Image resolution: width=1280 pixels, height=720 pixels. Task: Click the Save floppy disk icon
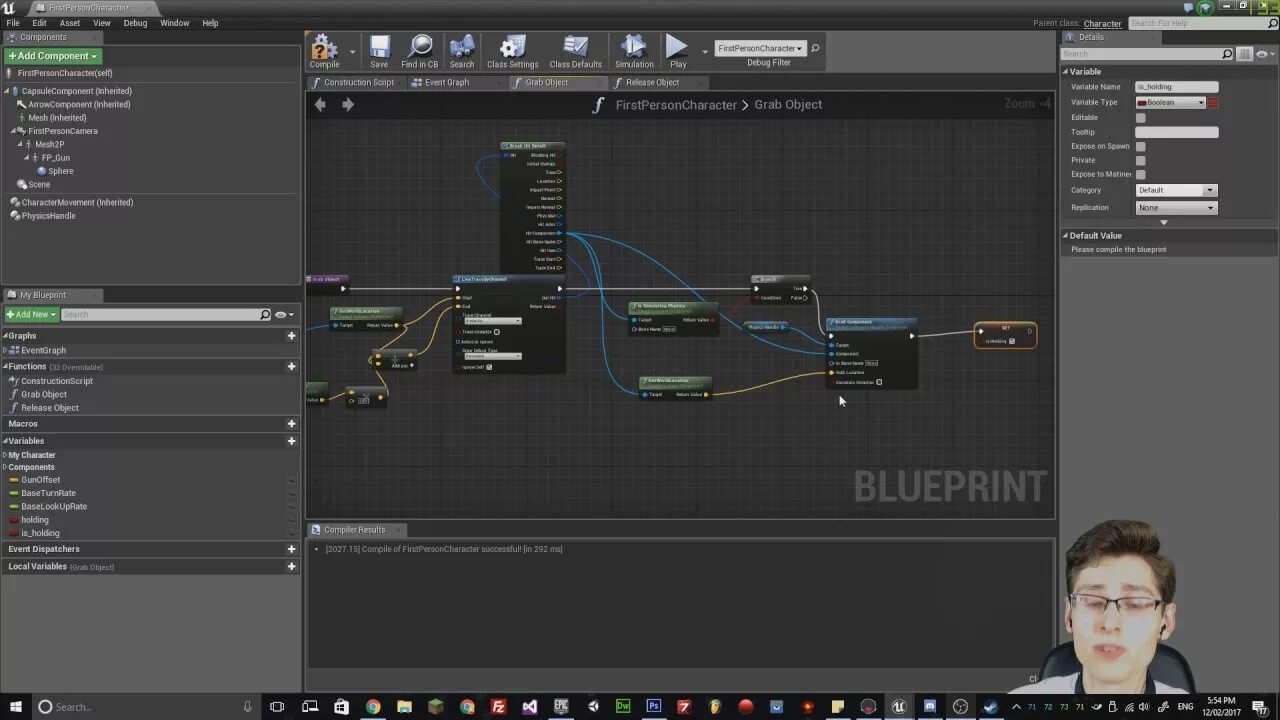click(379, 48)
